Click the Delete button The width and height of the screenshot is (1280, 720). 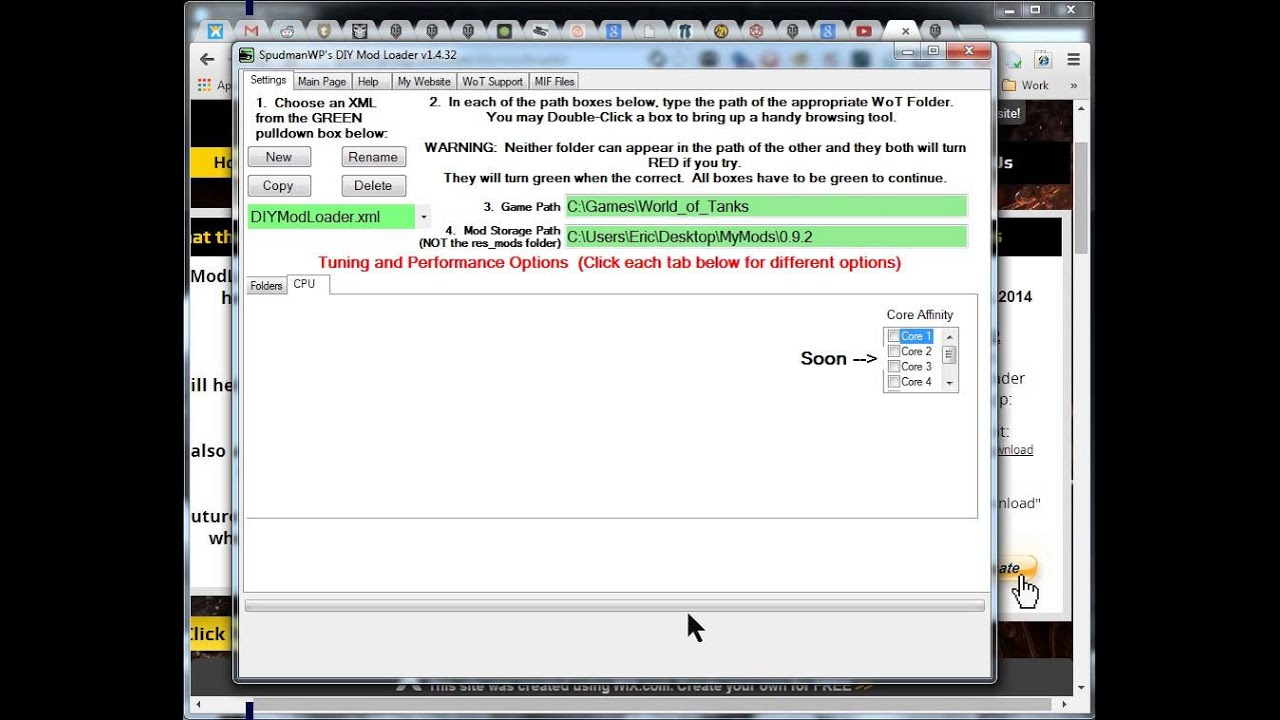[x=373, y=186]
